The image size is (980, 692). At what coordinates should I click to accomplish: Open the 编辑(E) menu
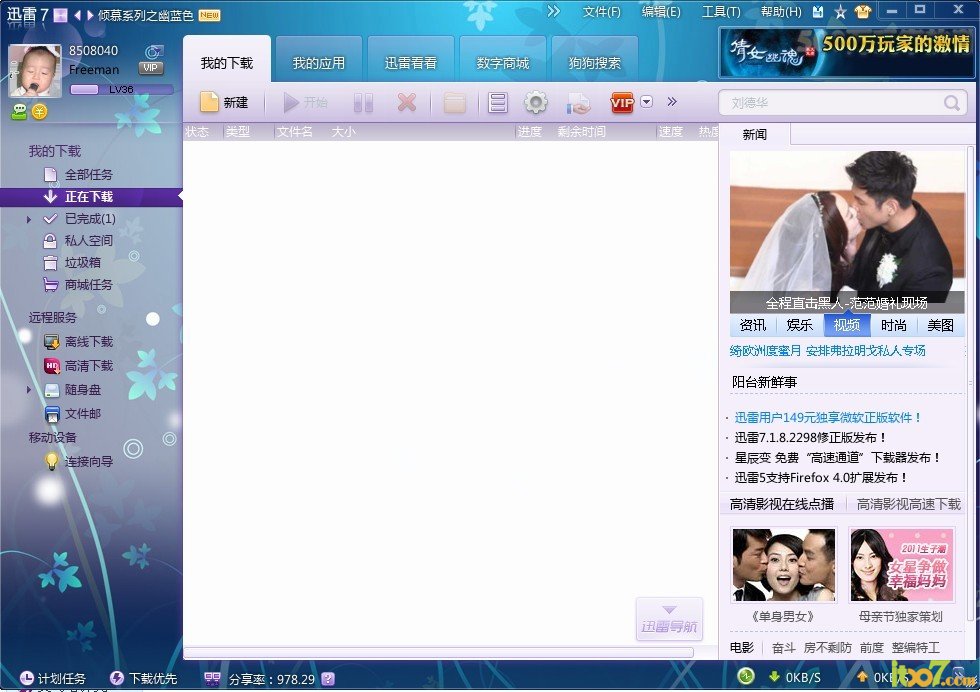(661, 12)
